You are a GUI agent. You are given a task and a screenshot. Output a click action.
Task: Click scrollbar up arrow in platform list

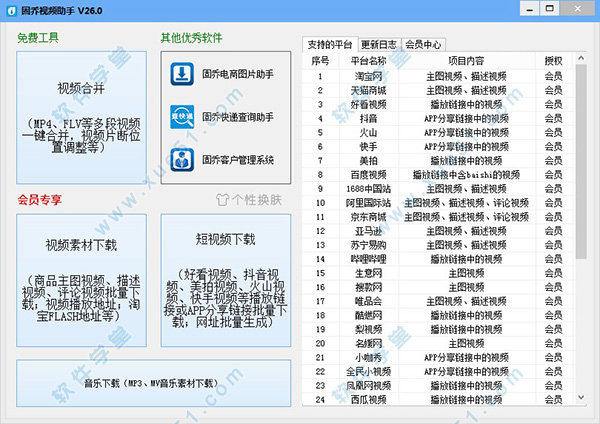click(581, 58)
